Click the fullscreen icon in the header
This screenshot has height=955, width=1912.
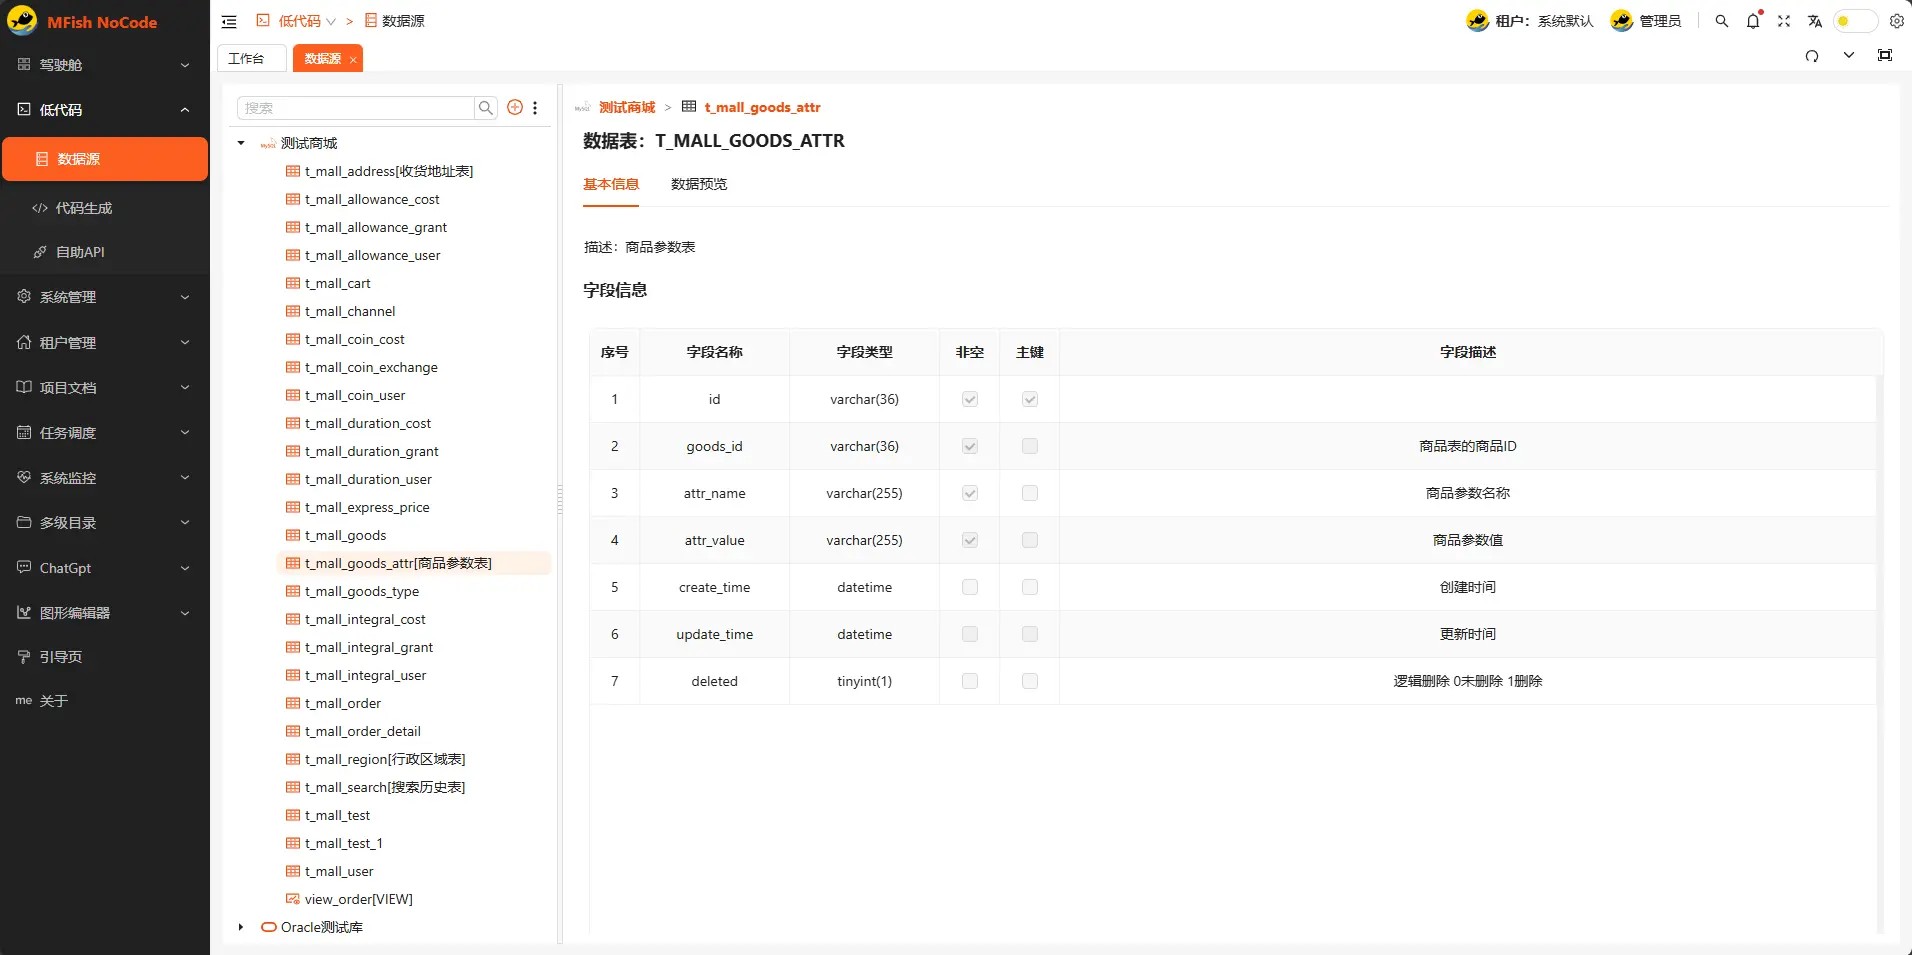click(x=1784, y=21)
